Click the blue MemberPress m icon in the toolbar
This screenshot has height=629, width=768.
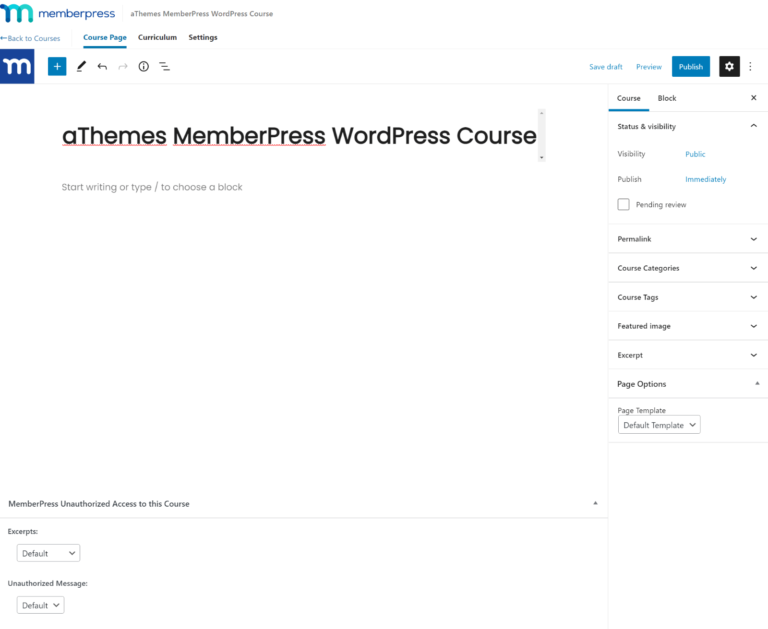(17, 66)
